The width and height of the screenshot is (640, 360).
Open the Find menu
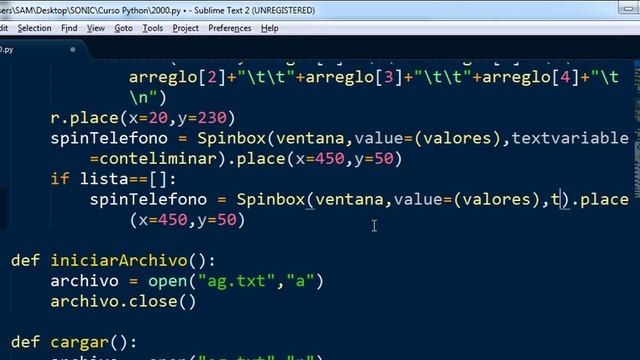pyautogui.click(x=69, y=28)
